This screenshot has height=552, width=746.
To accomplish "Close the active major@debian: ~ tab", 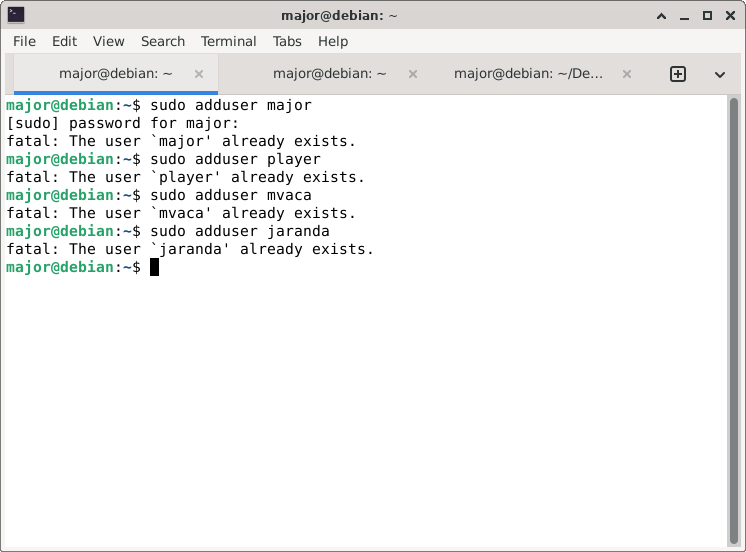I will (x=199, y=74).
